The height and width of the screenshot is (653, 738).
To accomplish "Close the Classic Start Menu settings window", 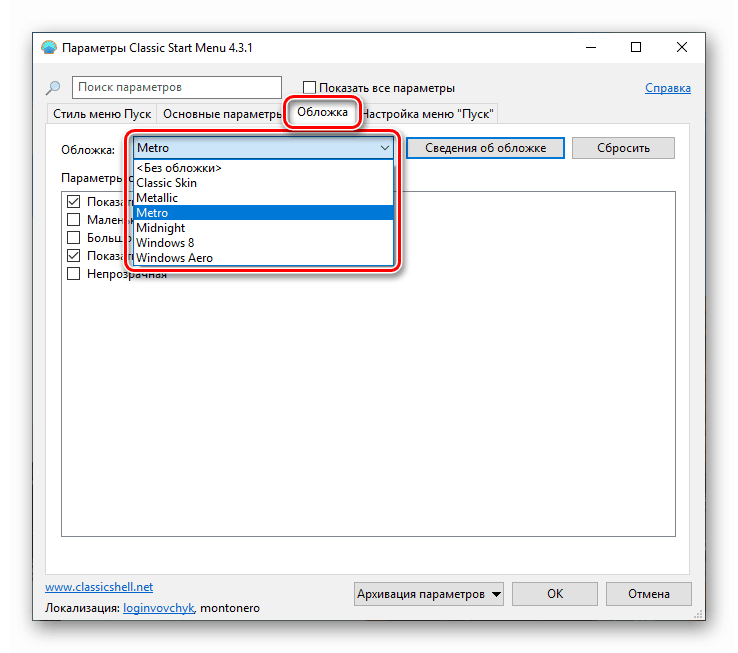I will [x=682, y=48].
